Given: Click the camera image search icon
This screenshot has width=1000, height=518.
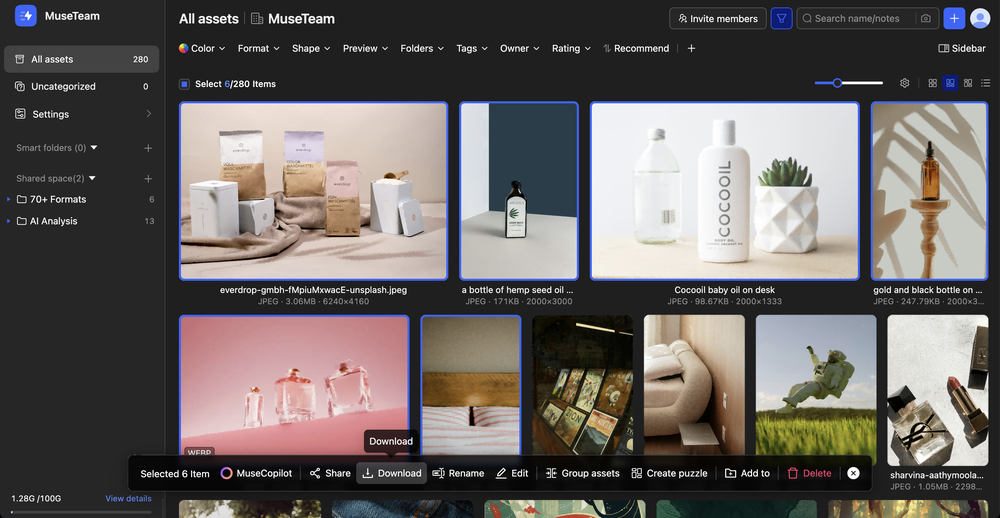Looking at the screenshot, I should pos(925,18).
